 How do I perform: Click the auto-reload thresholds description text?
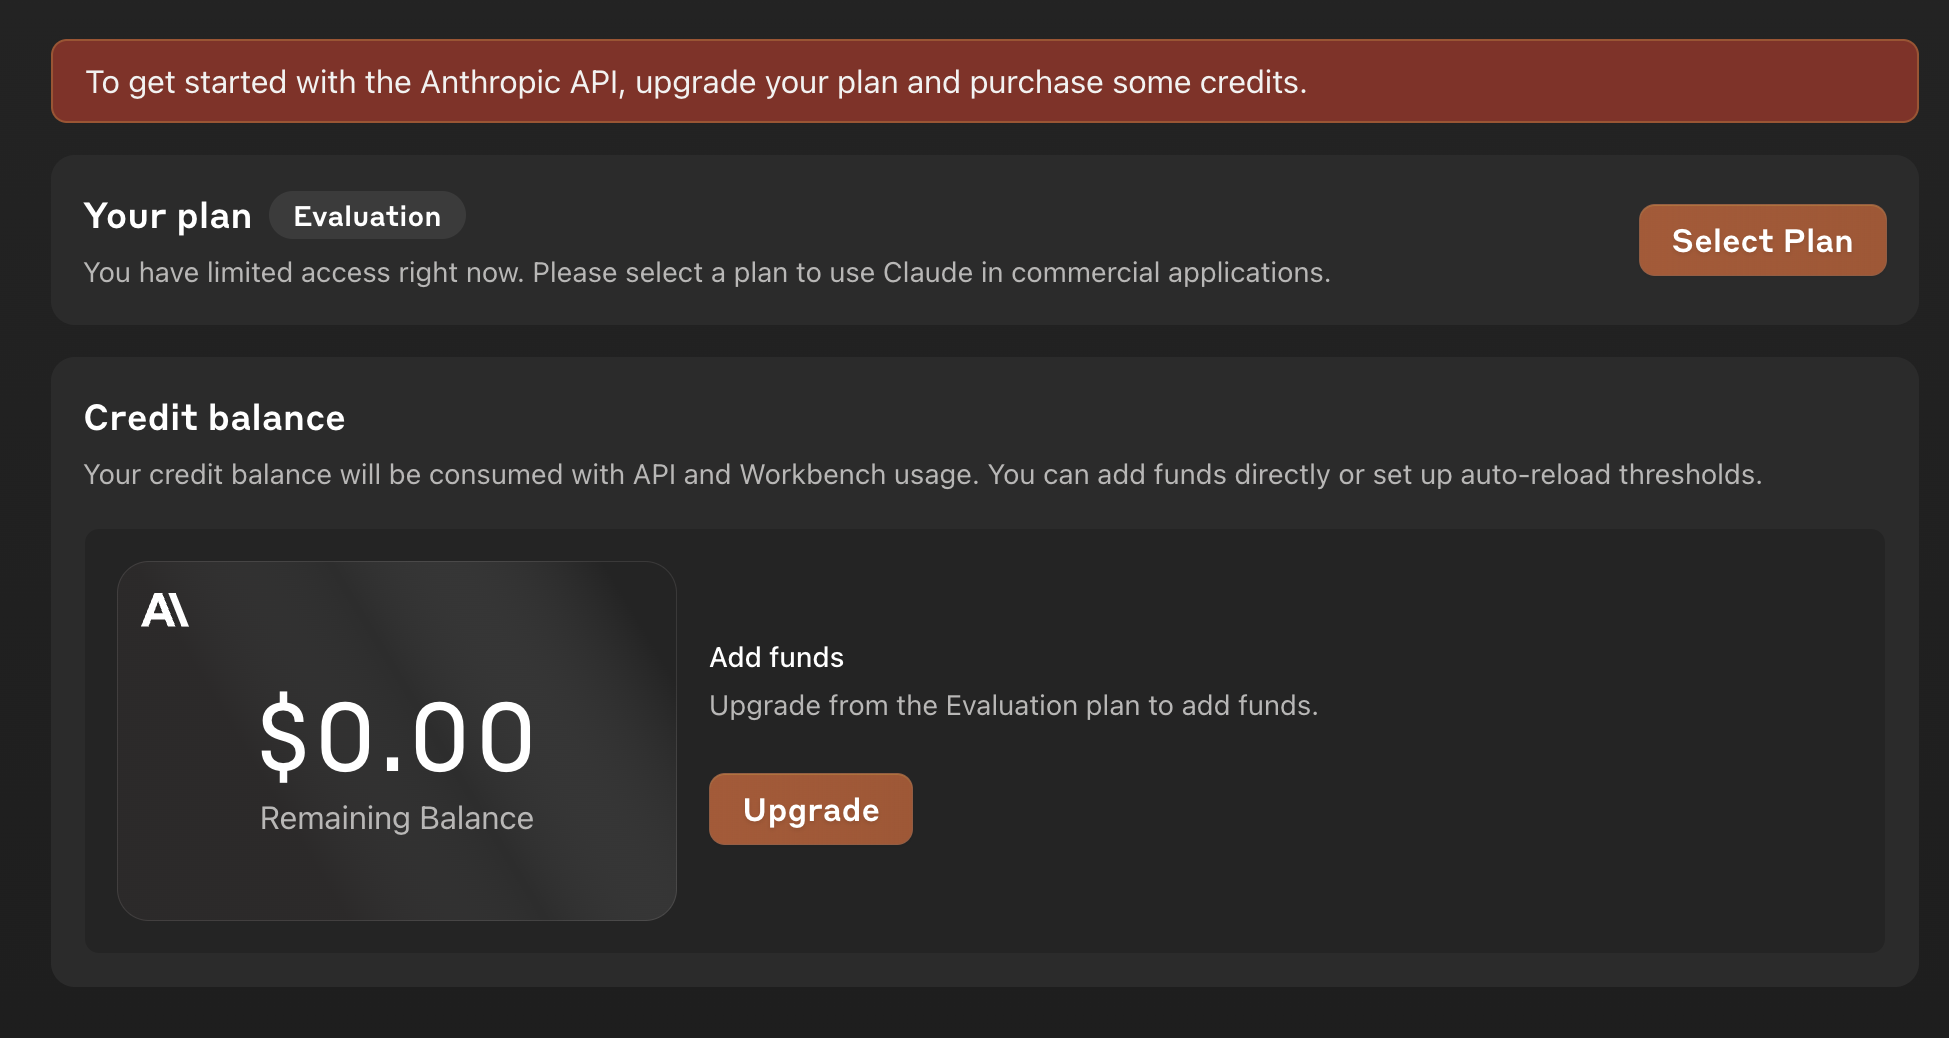(922, 474)
